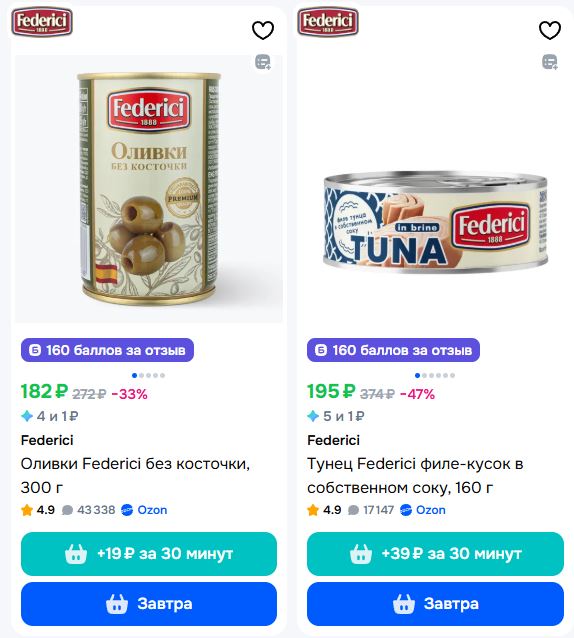Open Тунец Federici филе-кусок title link

415,475
